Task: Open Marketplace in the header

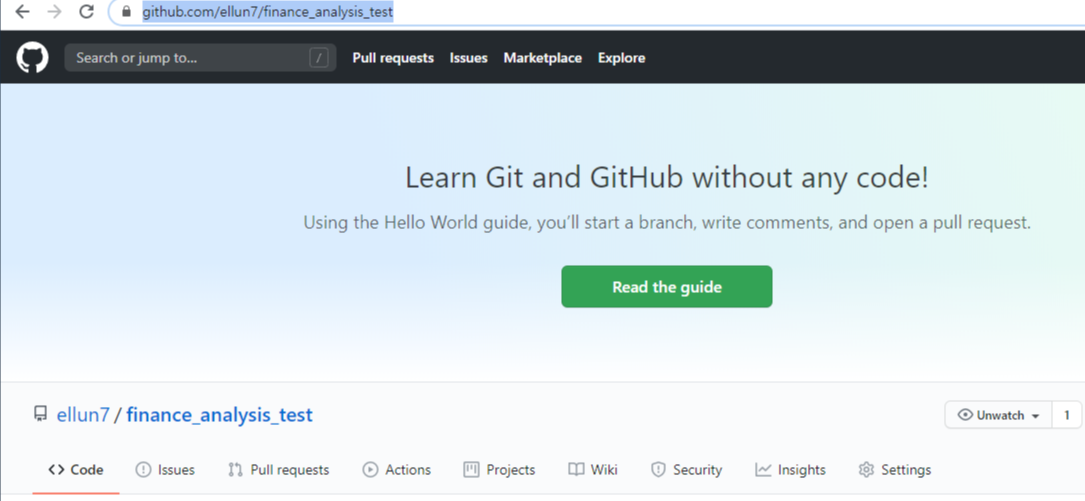Action: coord(542,58)
